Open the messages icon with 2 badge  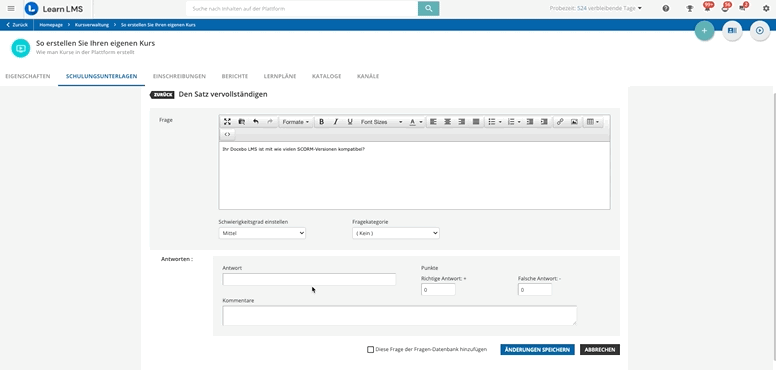[743, 7]
